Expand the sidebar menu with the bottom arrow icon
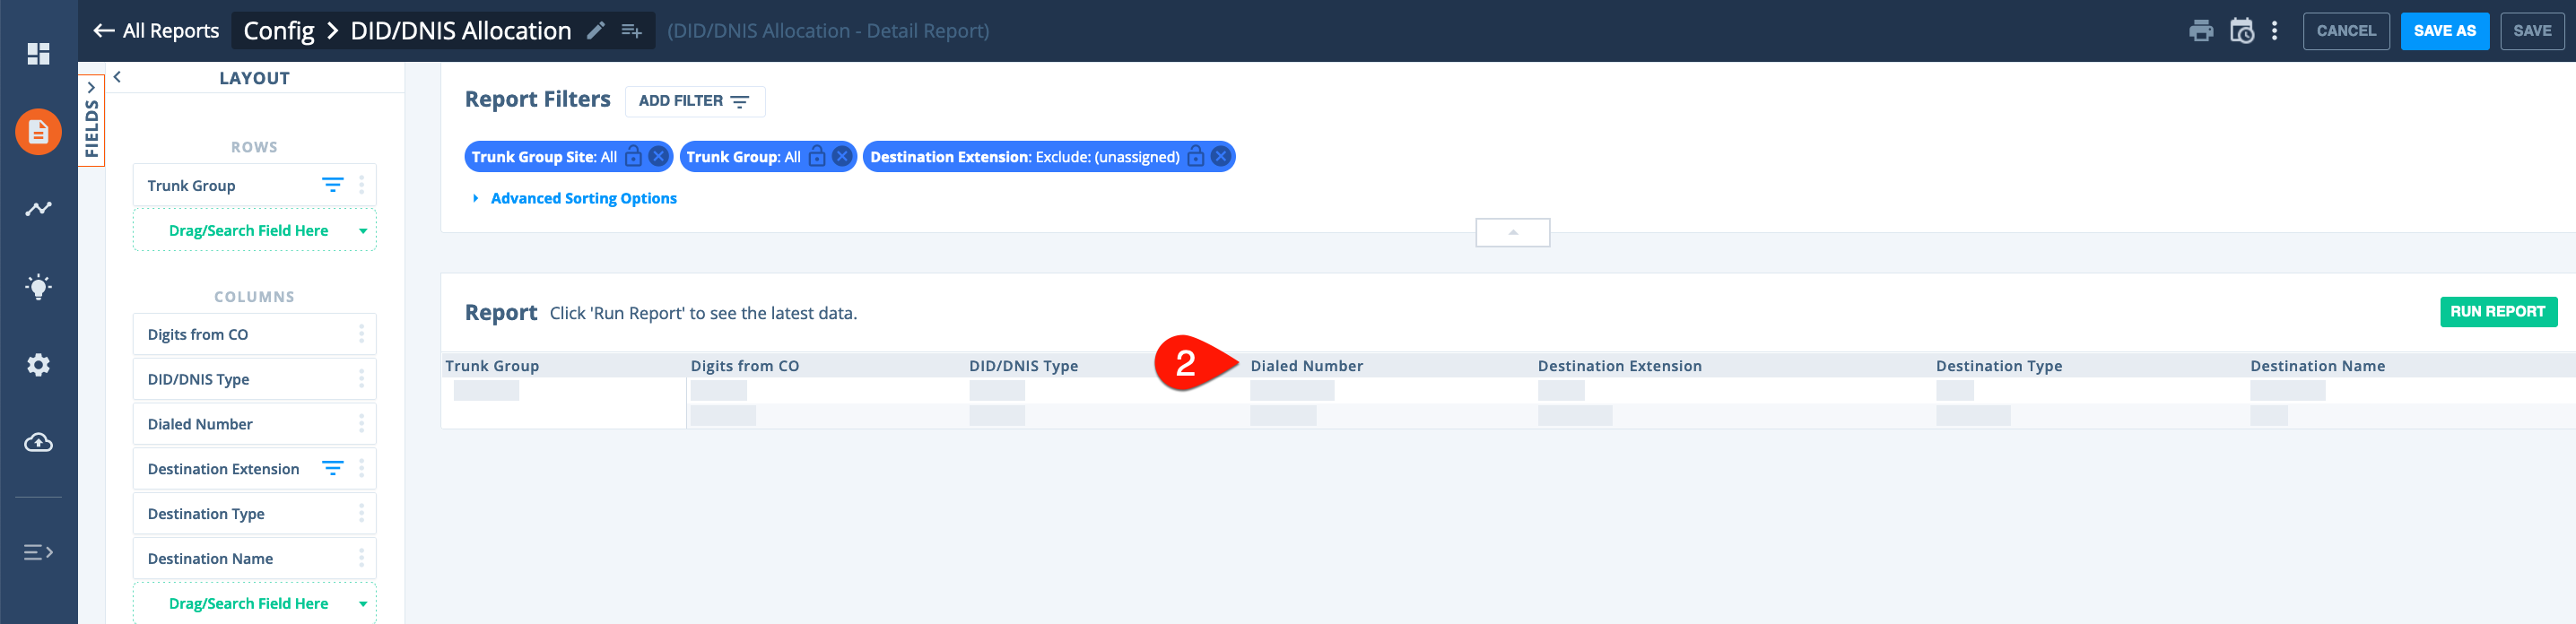2576x624 pixels. point(38,552)
